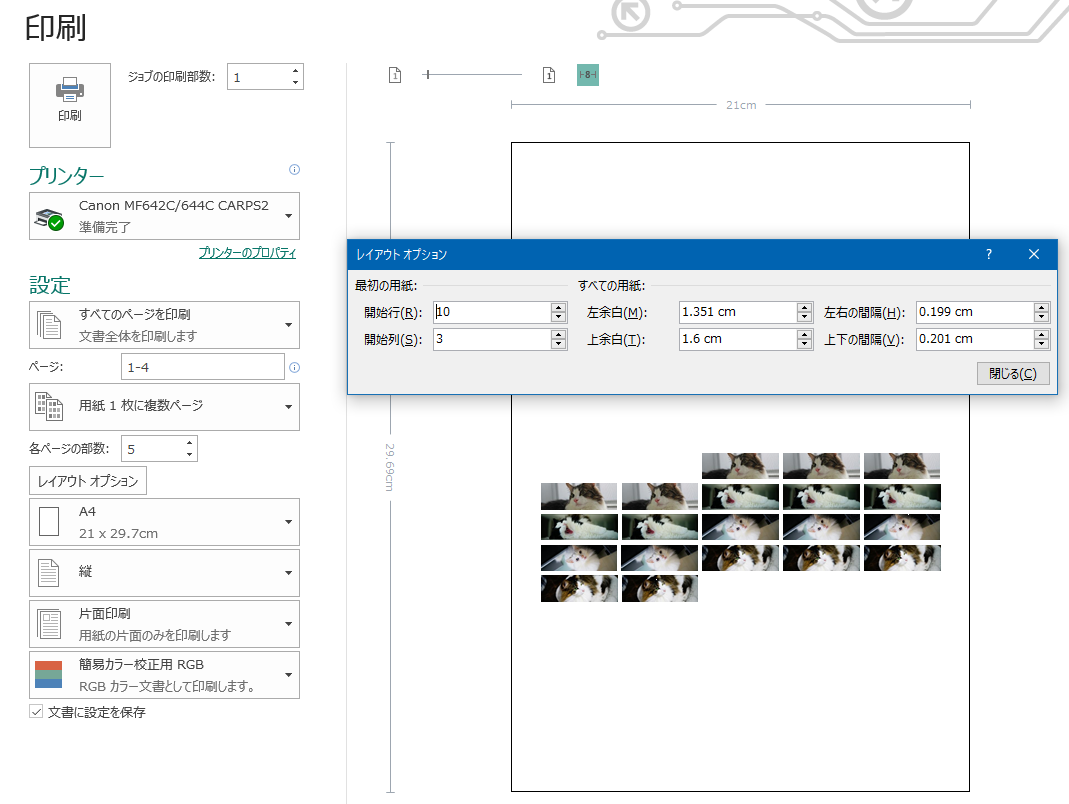Click the large Print button
The height and width of the screenshot is (804, 1069).
point(70,105)
